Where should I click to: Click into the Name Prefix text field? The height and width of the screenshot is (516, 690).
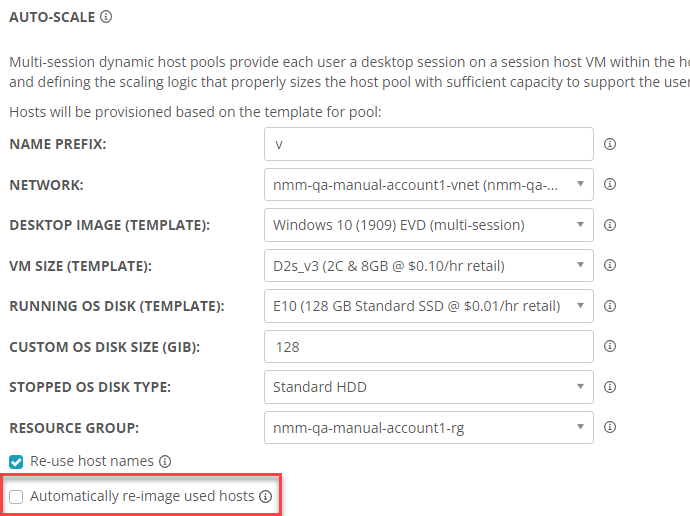429,144
